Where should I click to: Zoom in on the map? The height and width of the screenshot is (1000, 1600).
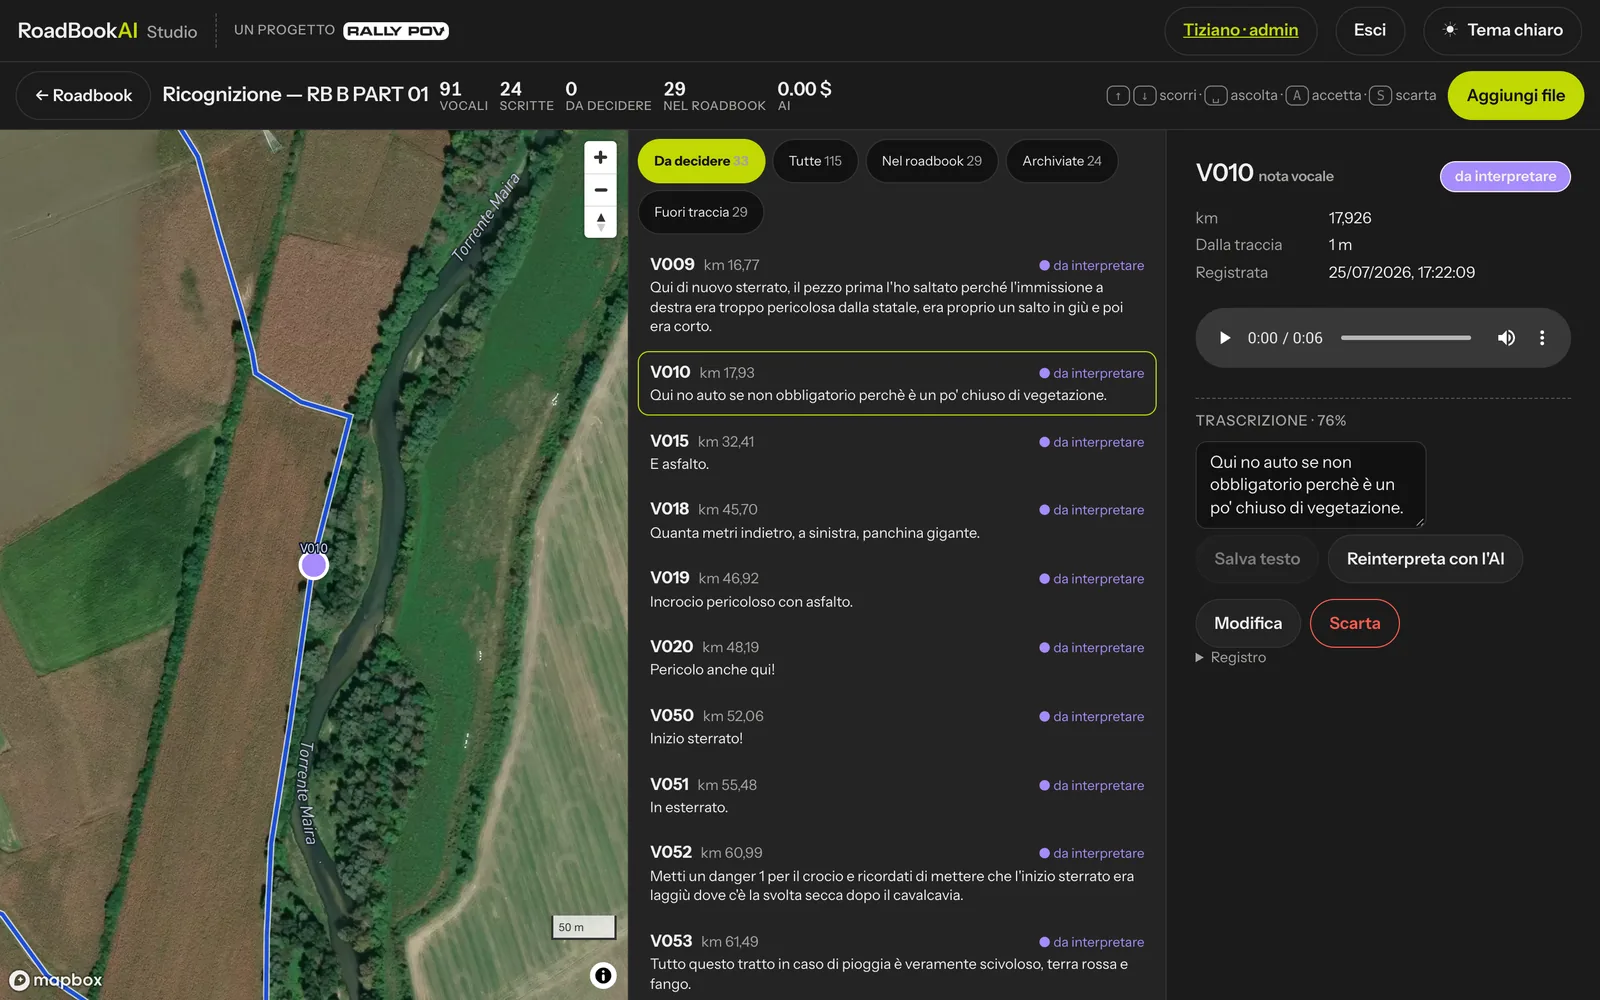(600, 157)
